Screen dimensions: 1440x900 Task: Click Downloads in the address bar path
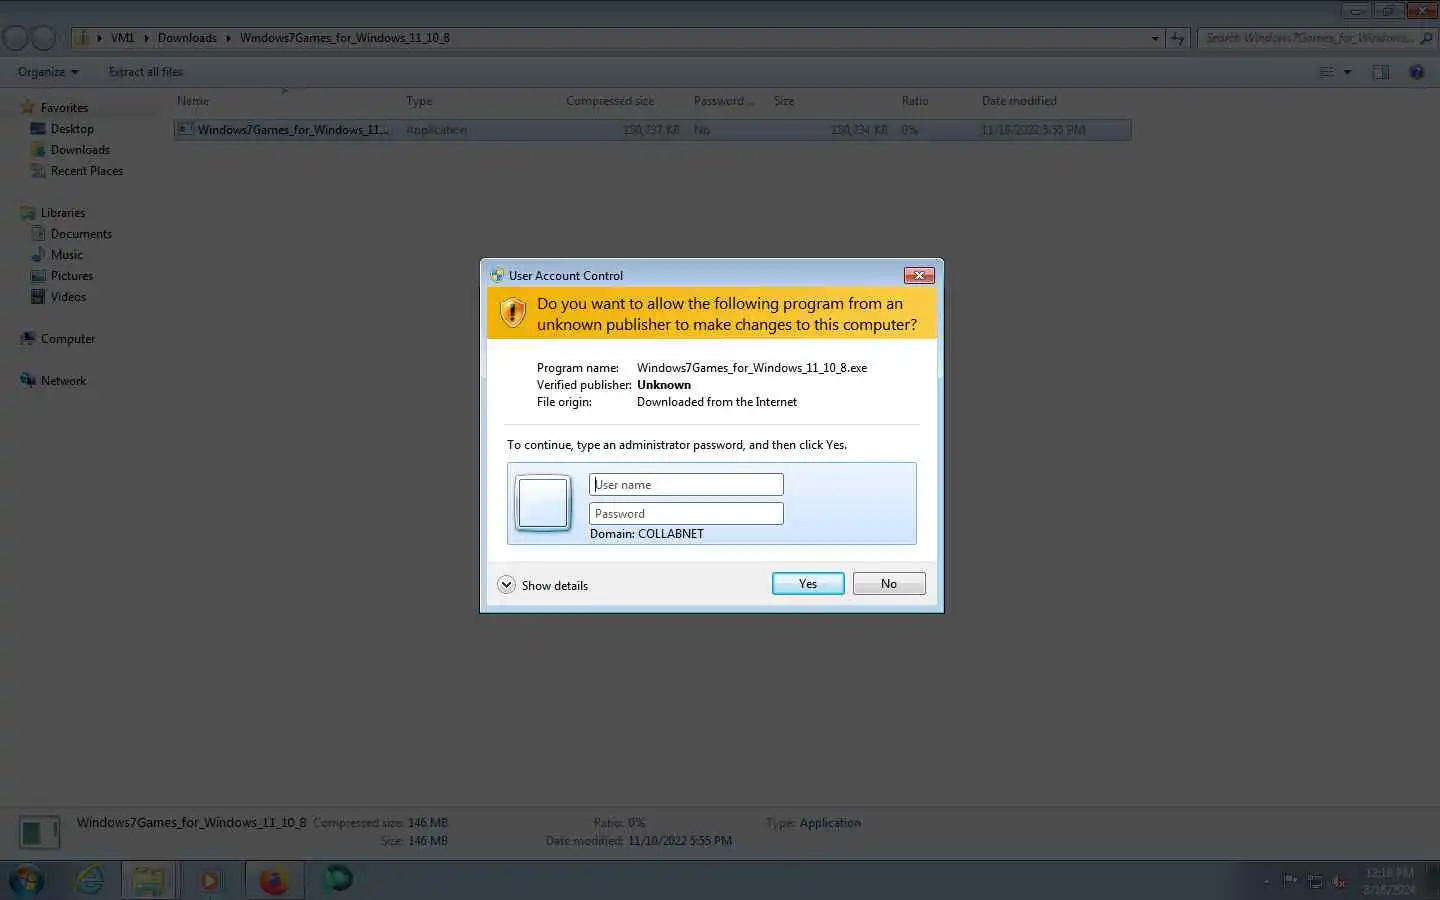(x=187, y=38)
